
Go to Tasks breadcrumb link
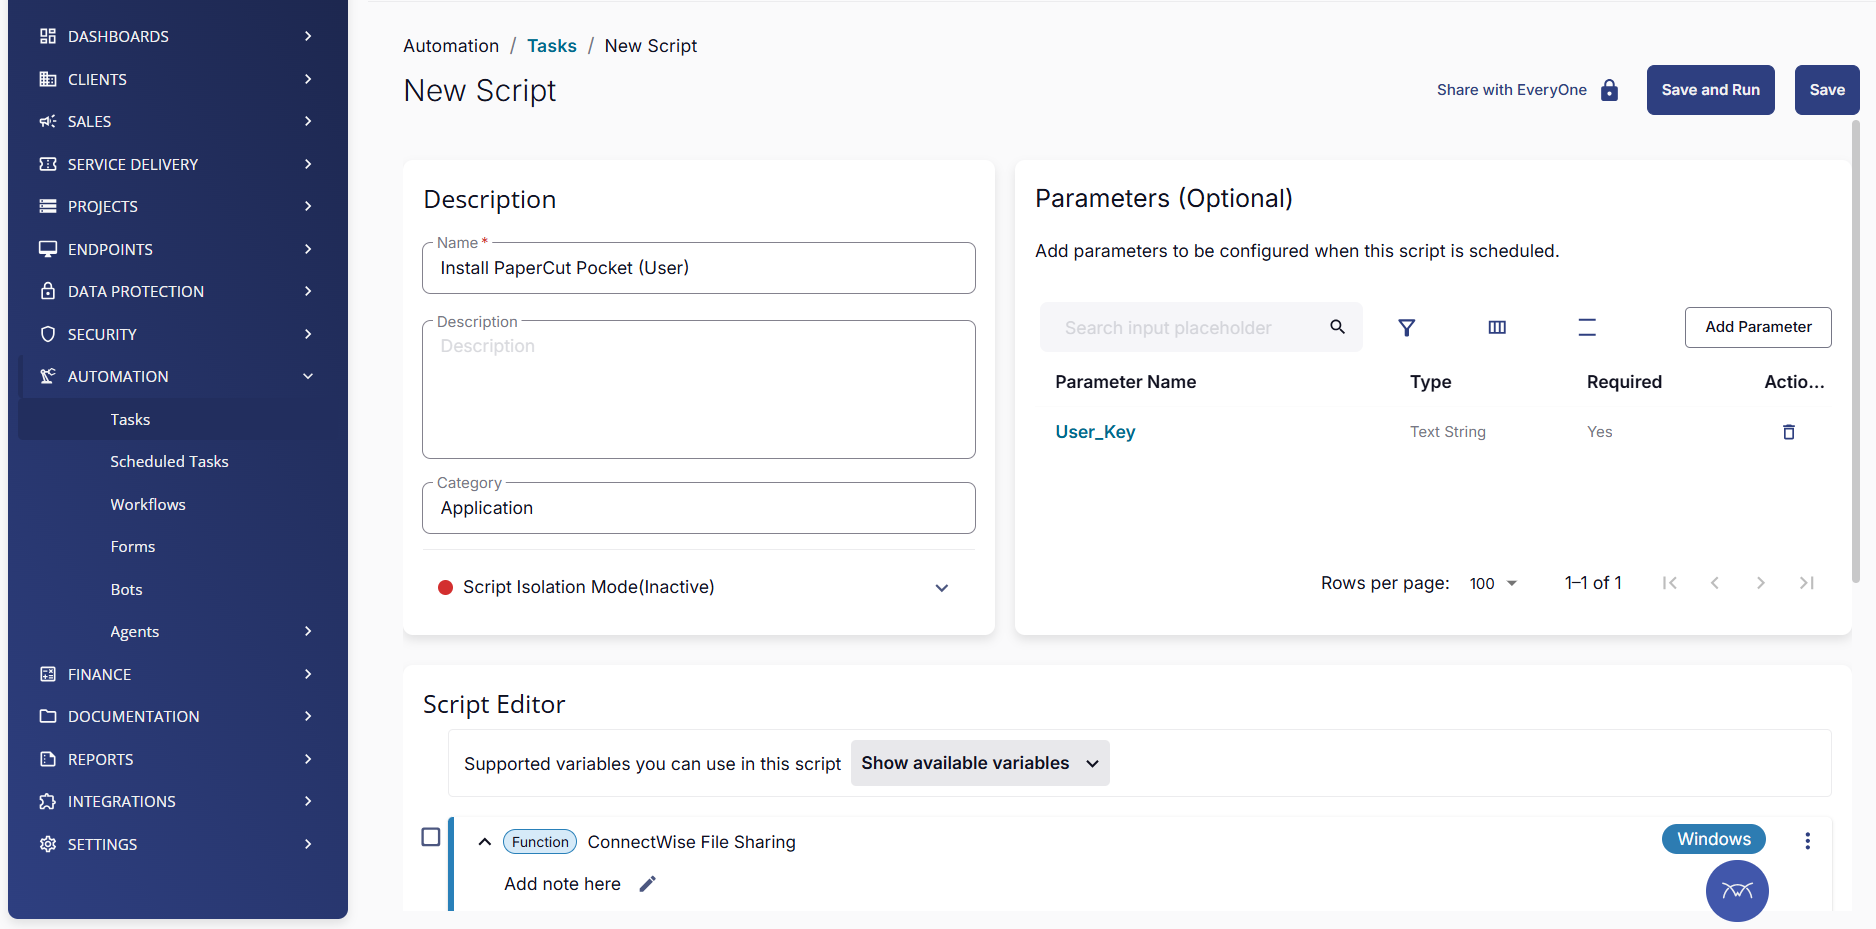(x=552, y=46)
